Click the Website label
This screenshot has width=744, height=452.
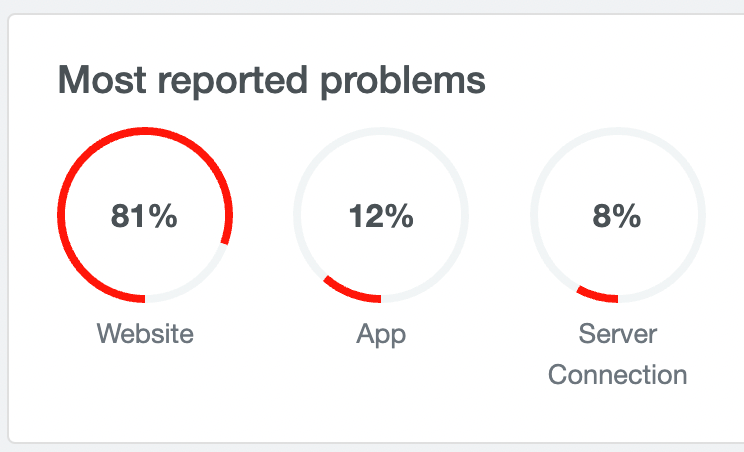click(x=145, y=333)
